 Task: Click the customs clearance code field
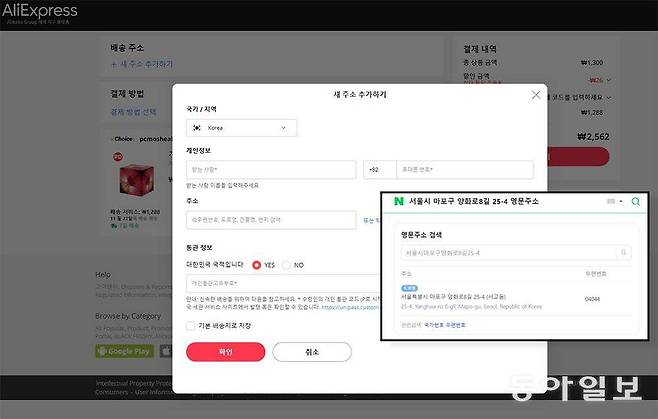[x=283, y=283]
